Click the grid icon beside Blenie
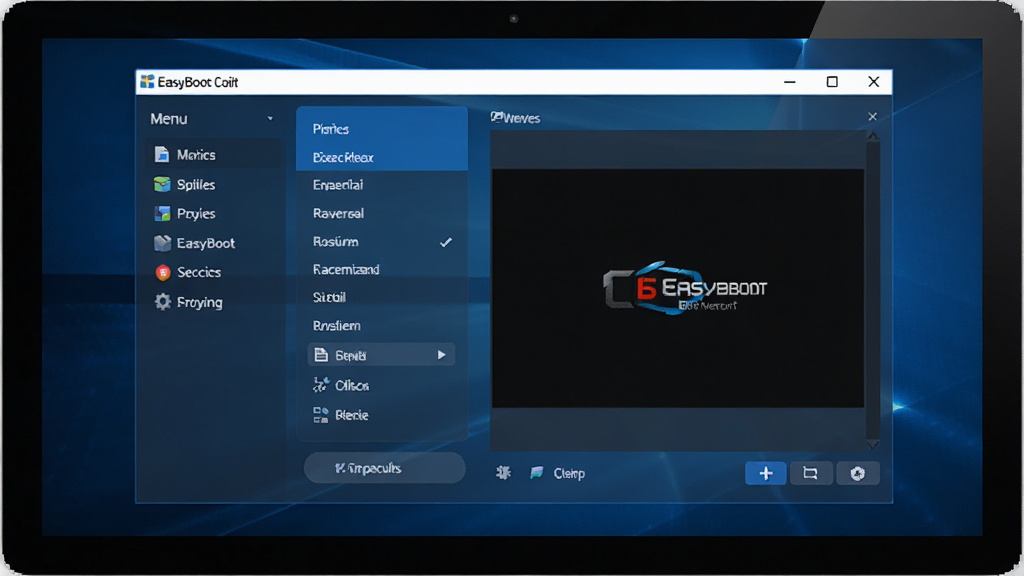 (x=321, y=415)
